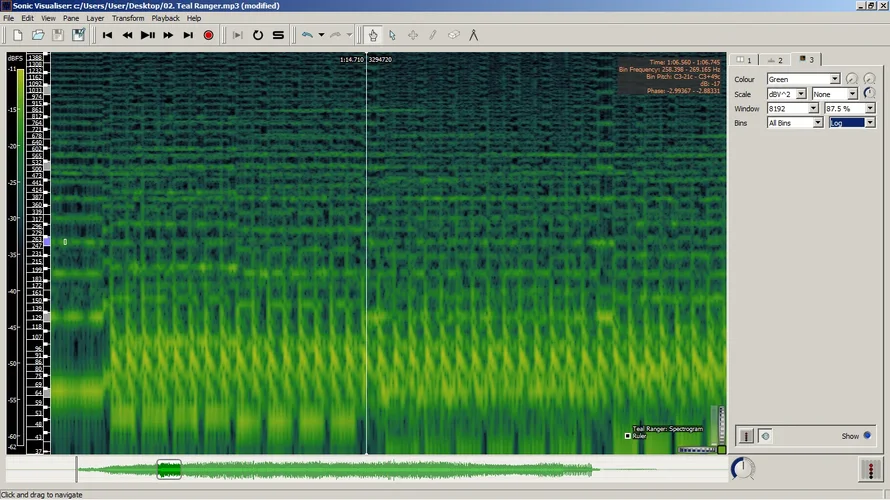Click the waveform overview strip
890x500 pixels.
click(x=400, y=469)
